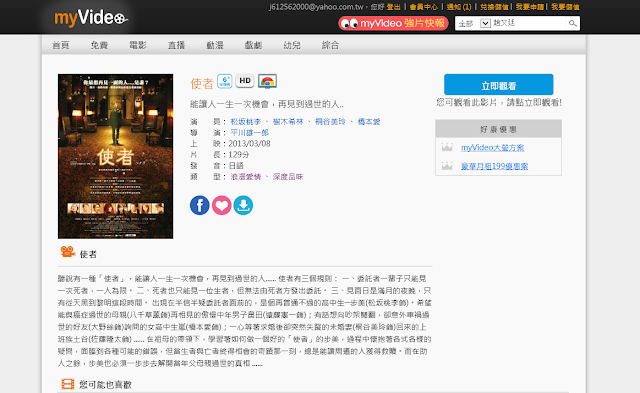Go to the 直播 section
This screenshot has width=640, height=393.
pyautogui.click(x=176, y=45)
